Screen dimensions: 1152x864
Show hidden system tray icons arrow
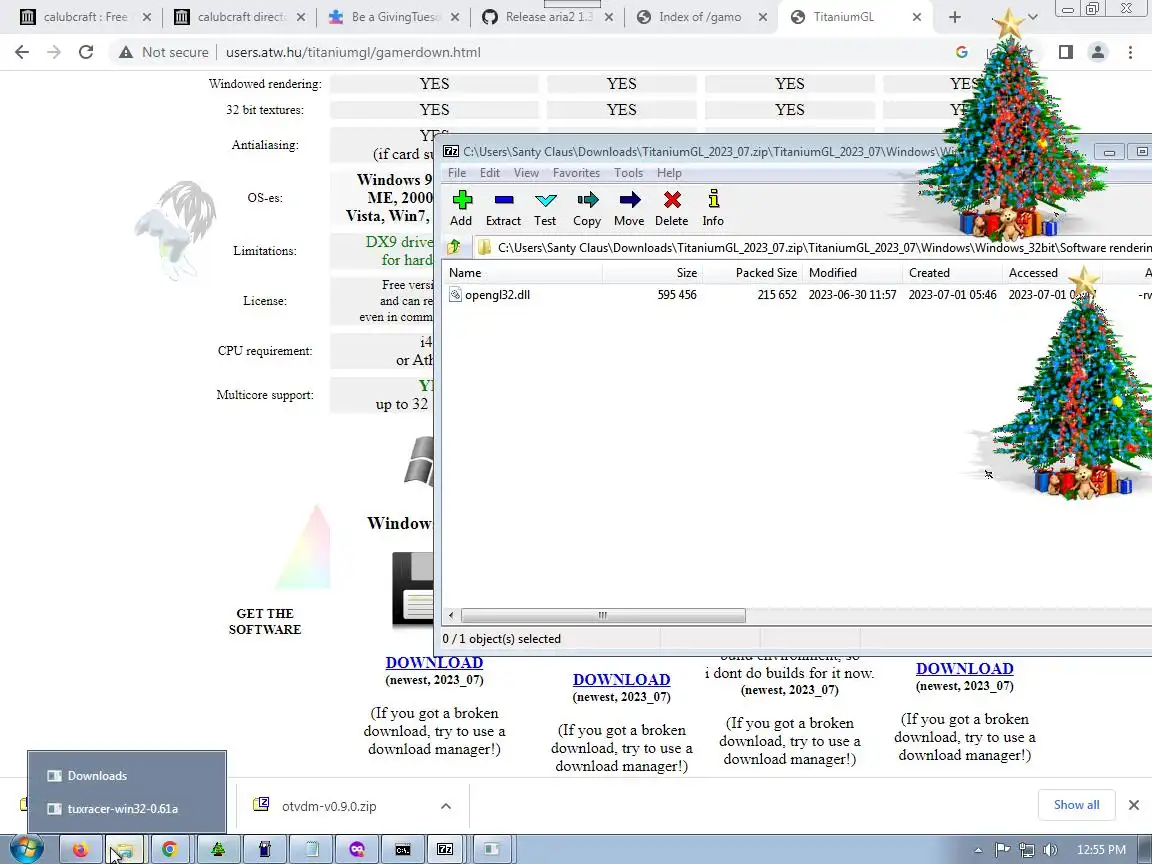coord(978,850)
